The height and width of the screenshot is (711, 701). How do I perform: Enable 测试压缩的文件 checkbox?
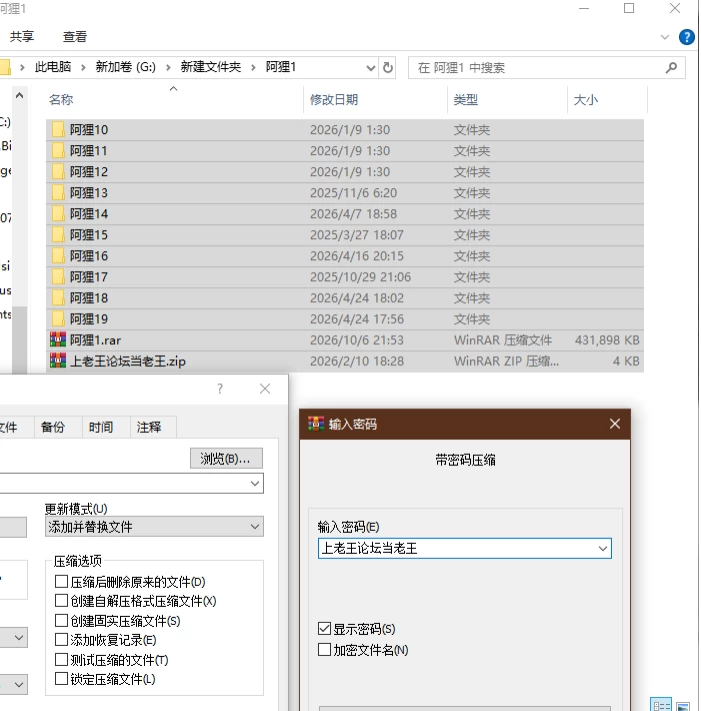pos(61,659)
